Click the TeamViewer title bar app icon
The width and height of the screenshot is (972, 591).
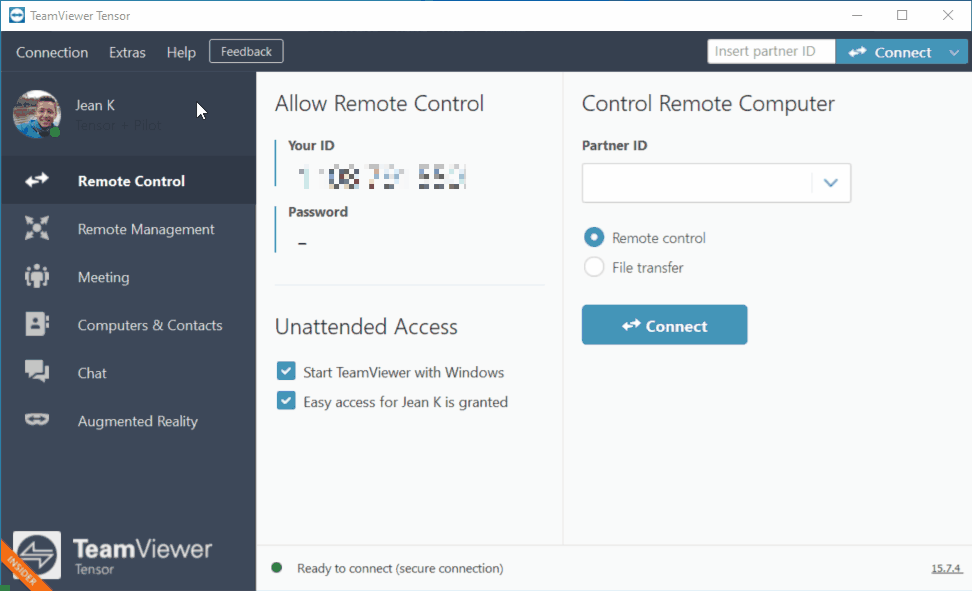[17, 15]
